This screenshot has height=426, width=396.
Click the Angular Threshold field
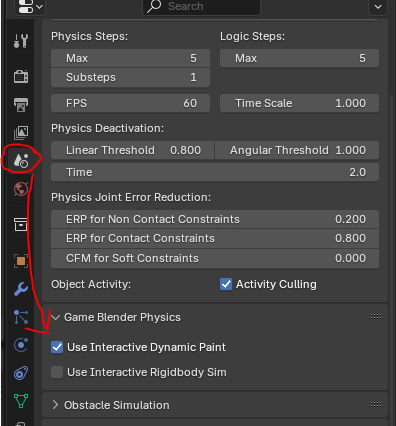[x=297, y=150]
